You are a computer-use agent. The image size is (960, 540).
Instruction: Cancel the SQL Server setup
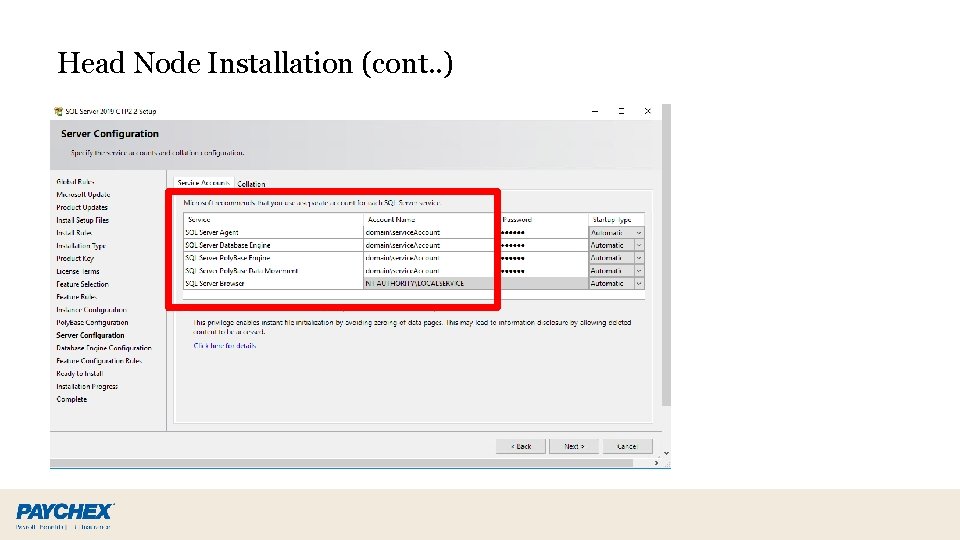628,446
